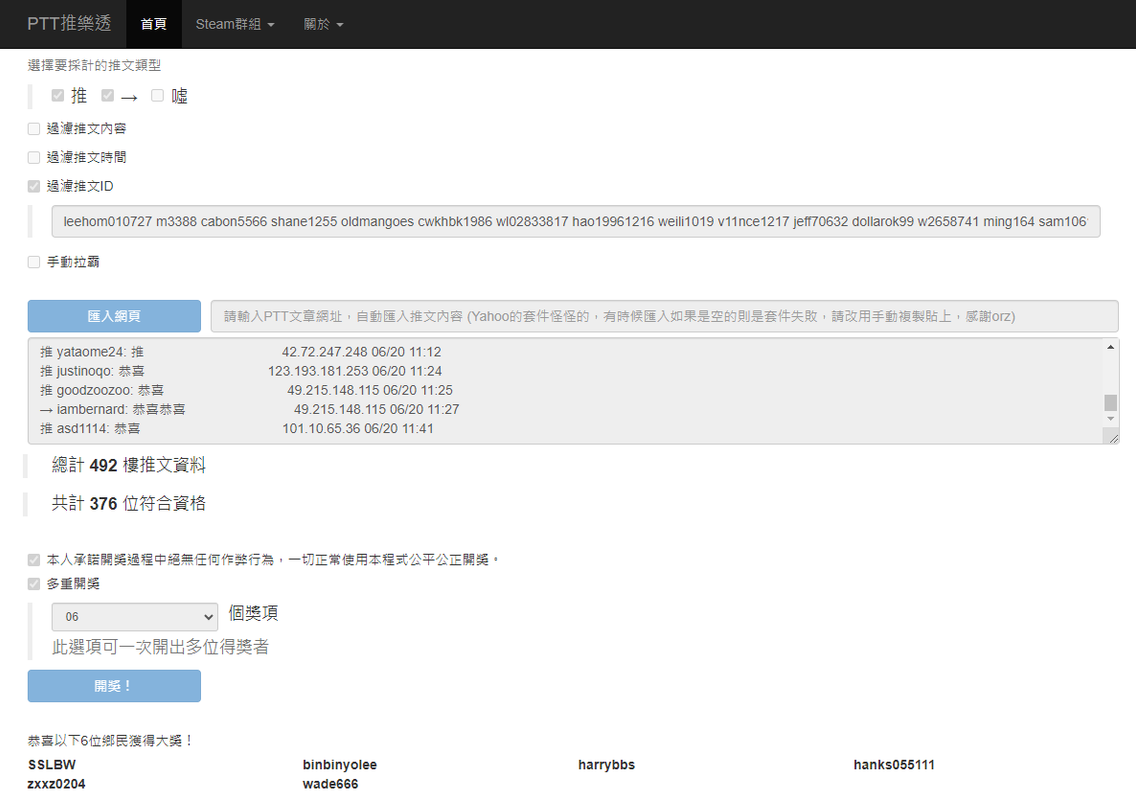The width and height of the screenshot is (1136, 800).
Task: Click the text area scrollbar down arrow
Action: pos(1111,419)
